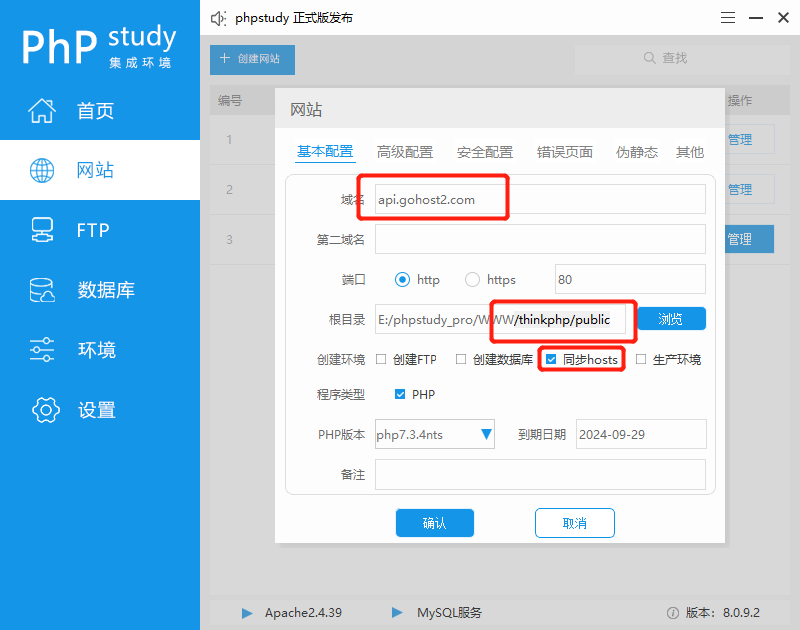
Task: Click the 创建网站 button
Action: (x=252, y=59)
